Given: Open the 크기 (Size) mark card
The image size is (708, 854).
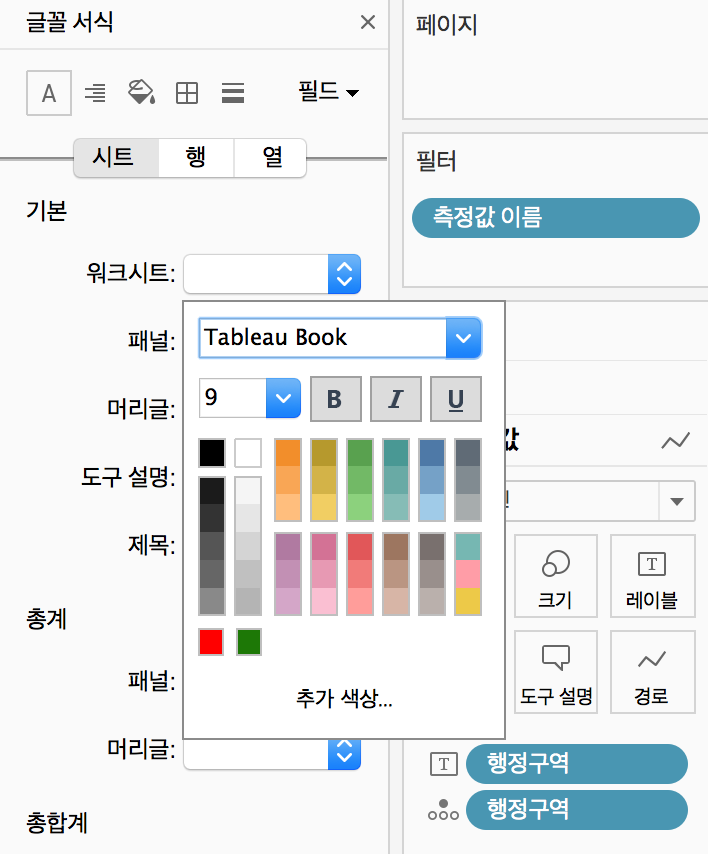Looking at the screenshot, I should [x=556, y=576].
